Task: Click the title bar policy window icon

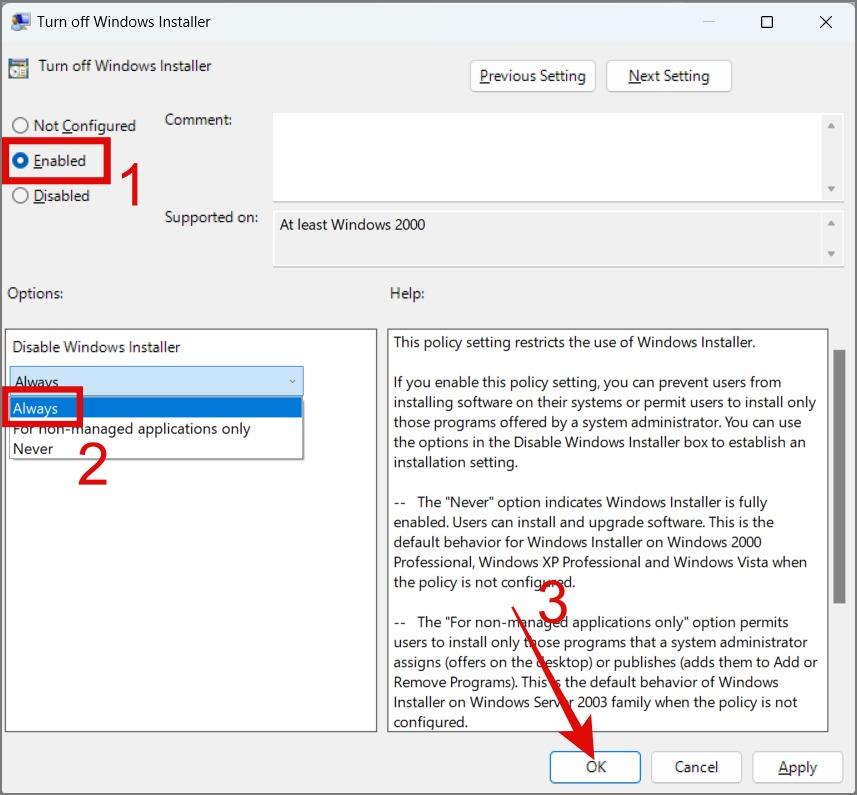Action: [x=20, y=22]
